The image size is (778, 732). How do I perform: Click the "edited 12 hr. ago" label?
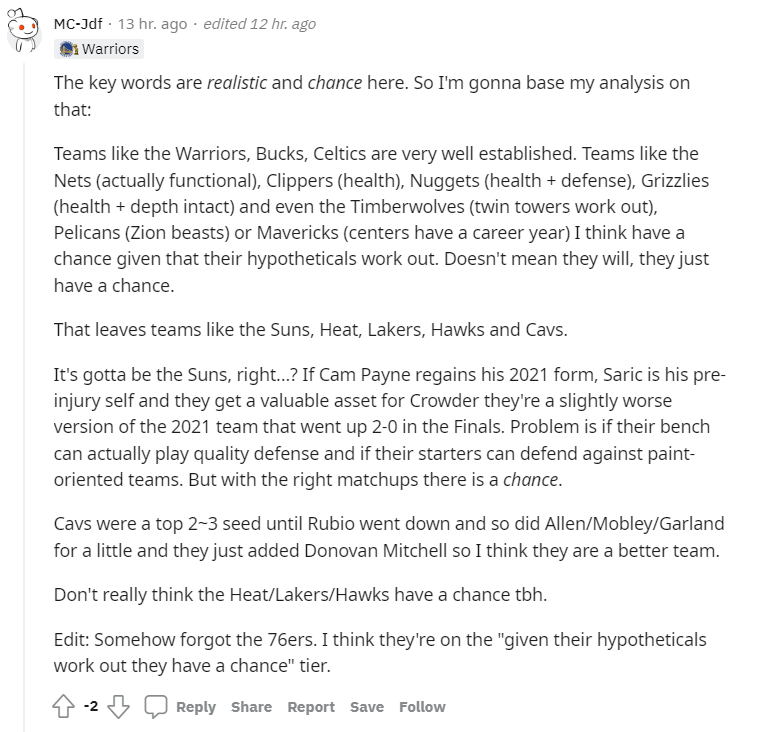[259, 24]
